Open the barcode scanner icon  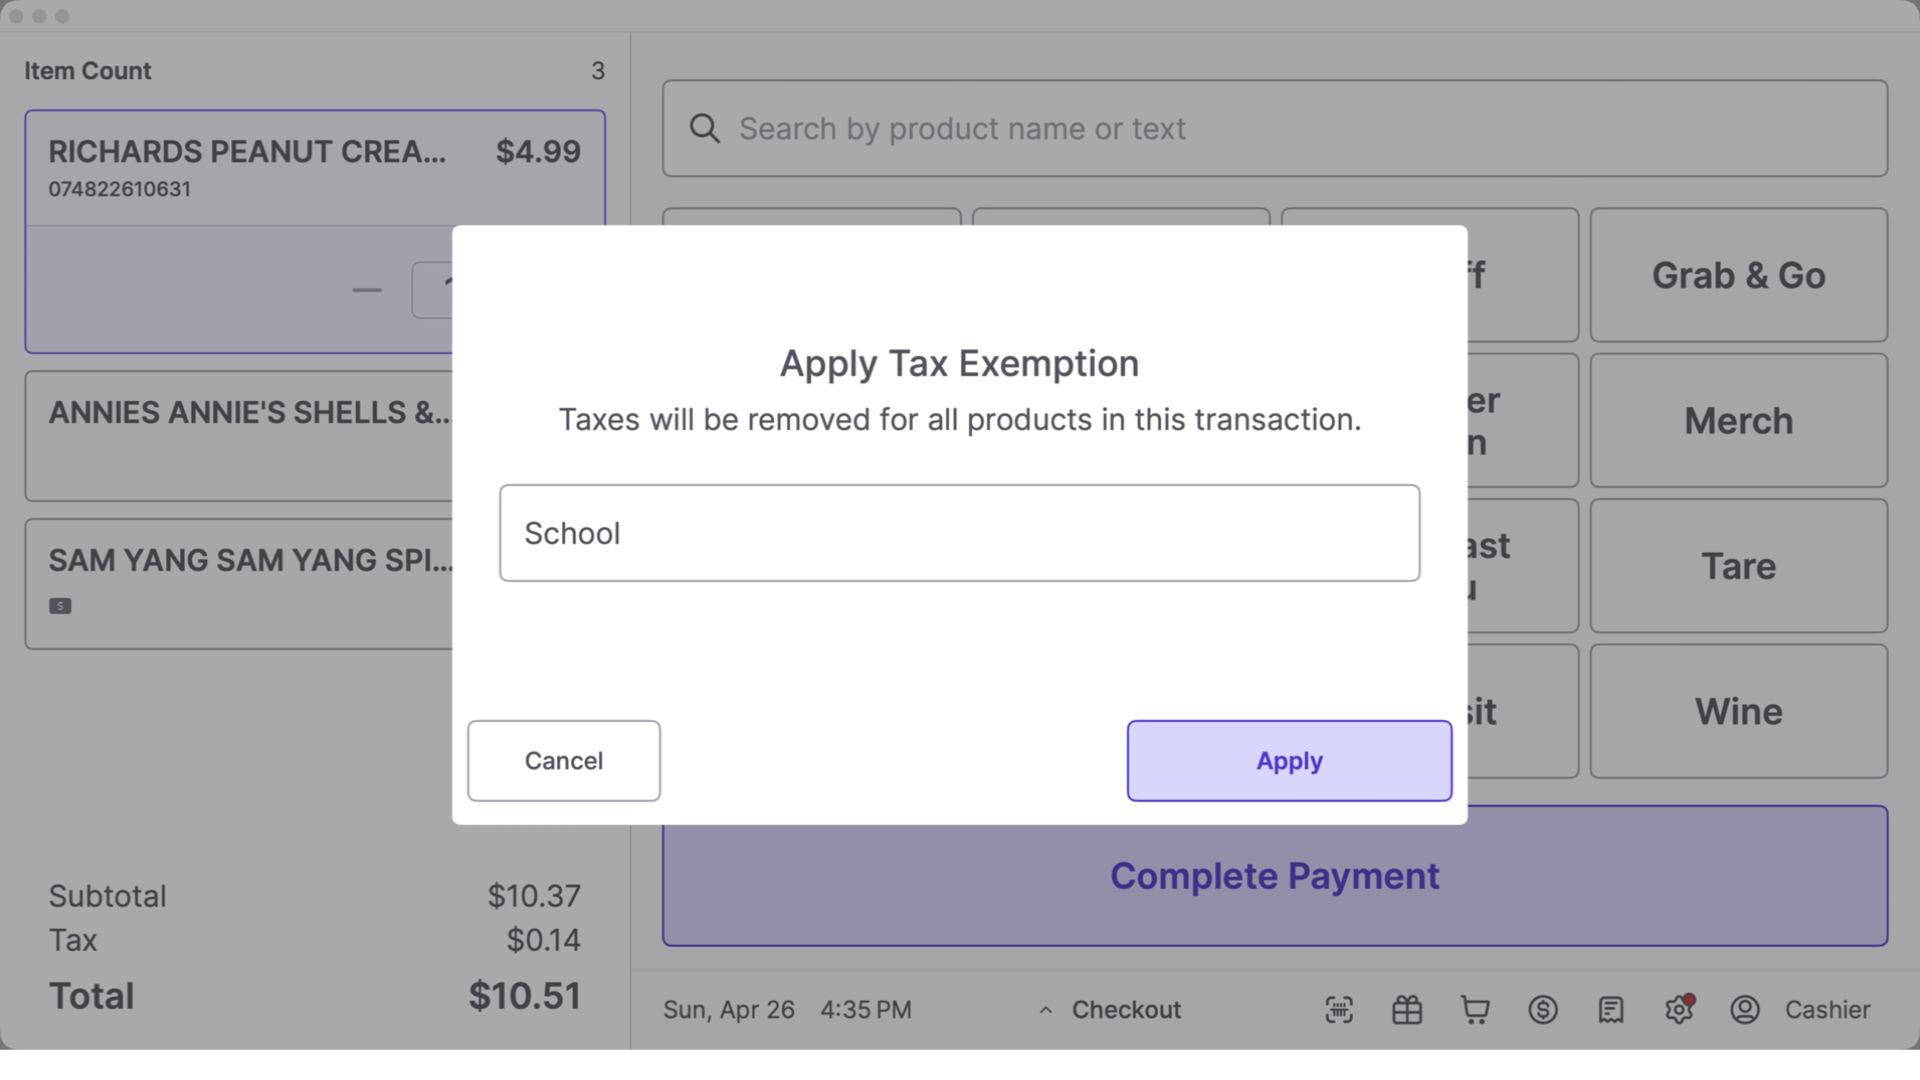pyautogui.click(x=1339, y=1010)
